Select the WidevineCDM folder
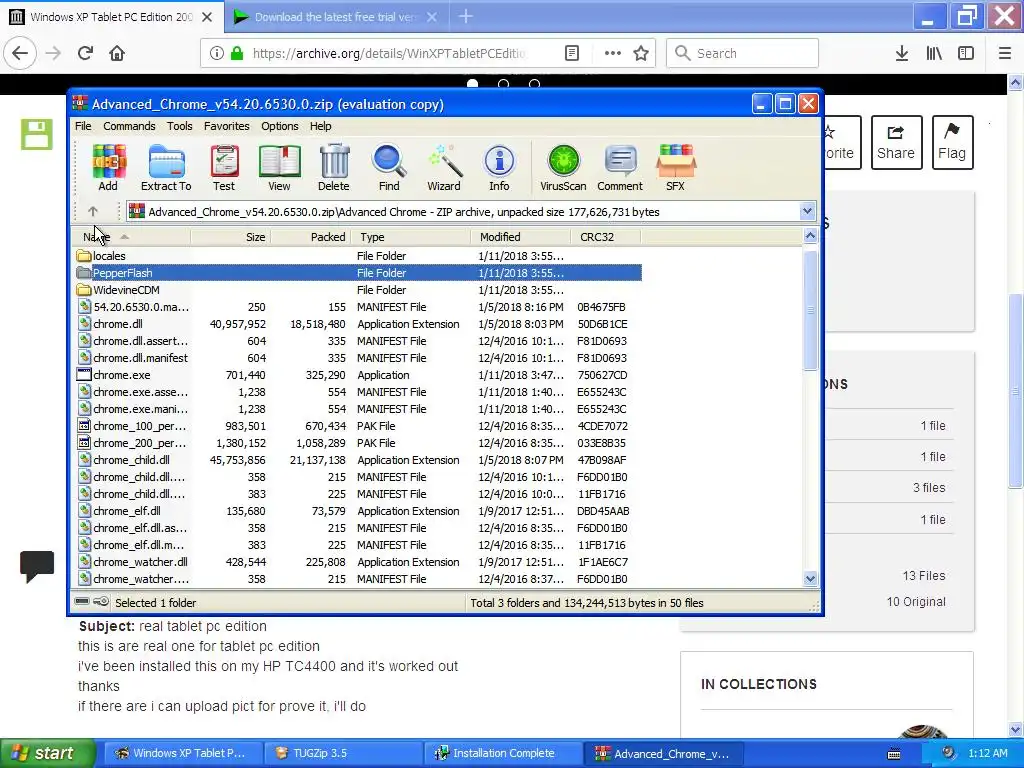 pos(126,290)
